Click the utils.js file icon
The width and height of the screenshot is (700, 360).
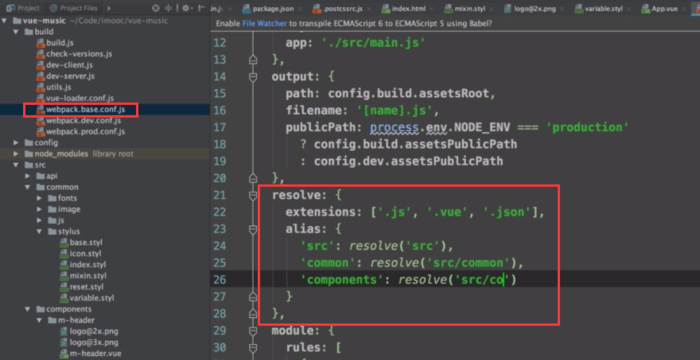tap(41, 87)
